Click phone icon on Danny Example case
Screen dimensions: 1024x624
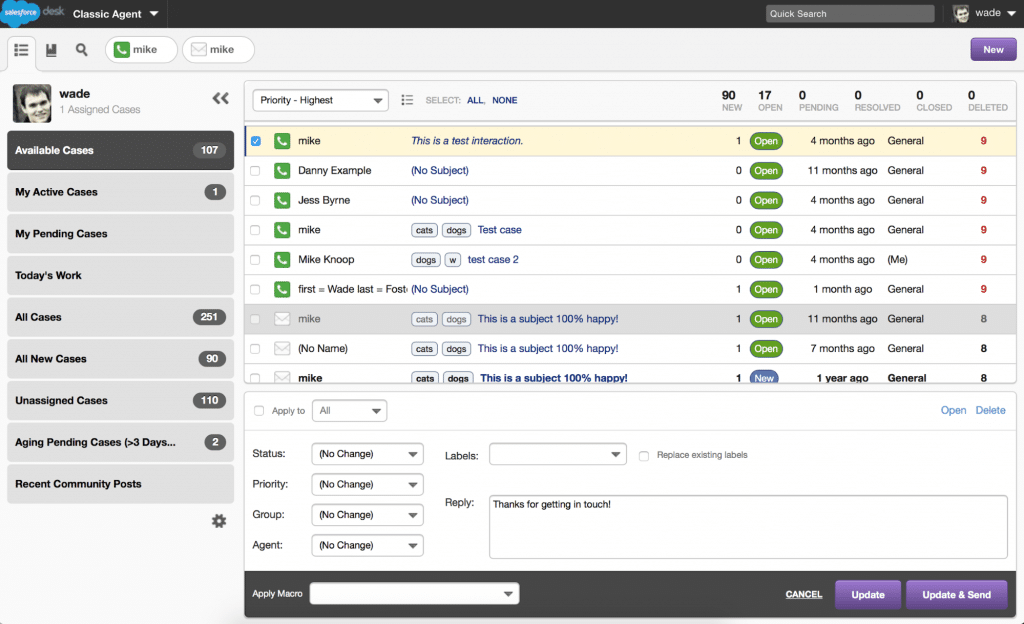282,171
